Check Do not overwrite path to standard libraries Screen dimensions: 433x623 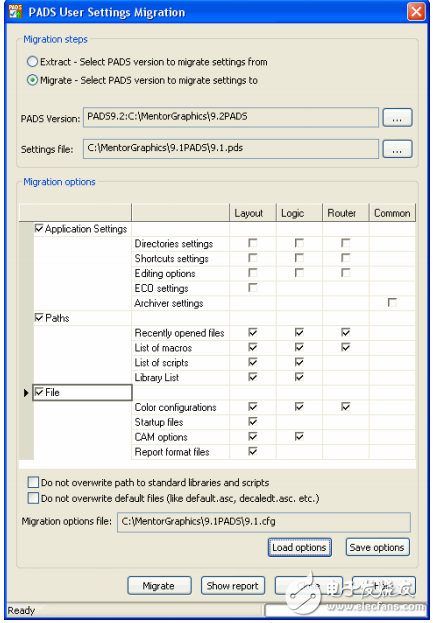pyautogui.click(x=33, y=482)
